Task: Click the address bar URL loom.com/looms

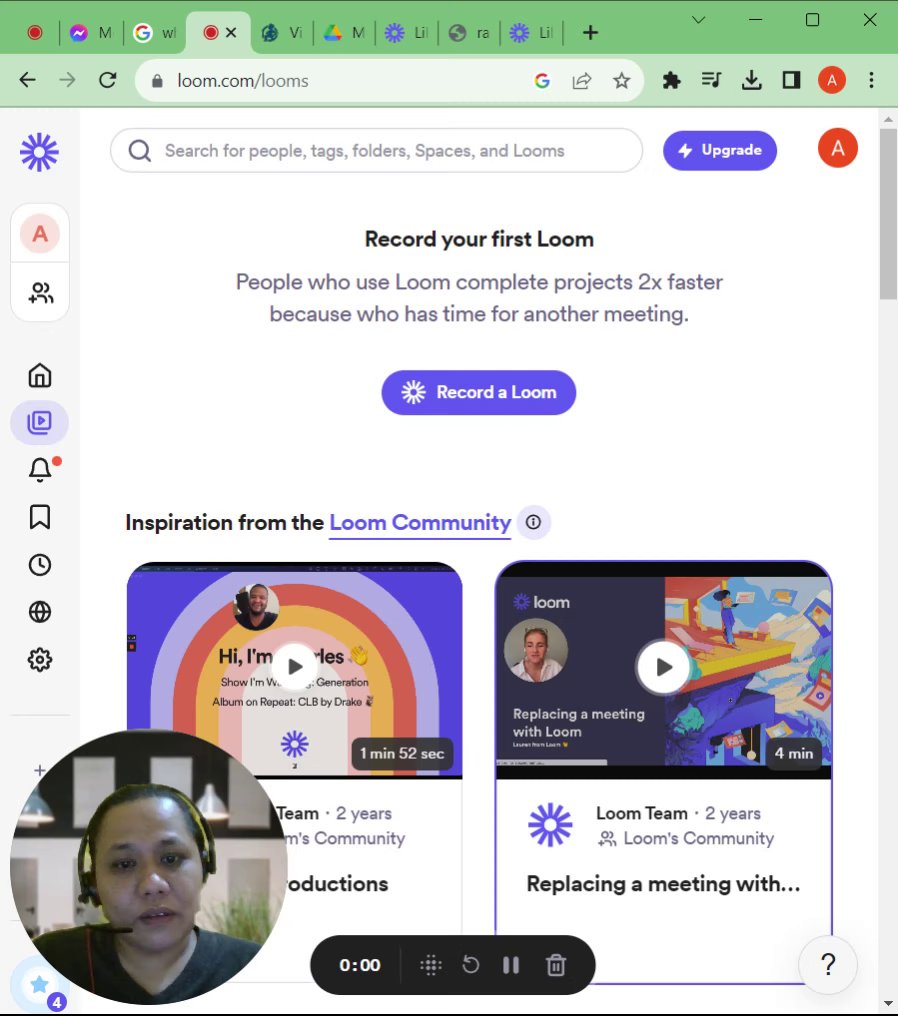Action: 242,81
